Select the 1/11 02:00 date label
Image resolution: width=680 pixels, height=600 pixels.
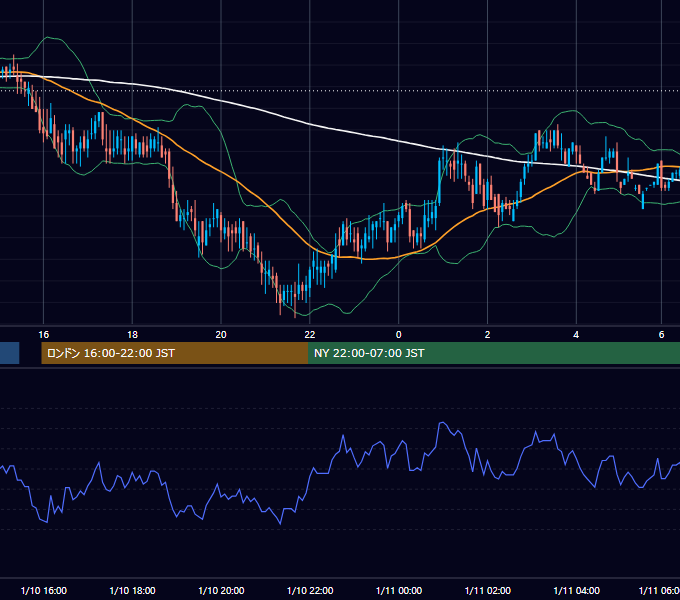click(x=487, y=590)
